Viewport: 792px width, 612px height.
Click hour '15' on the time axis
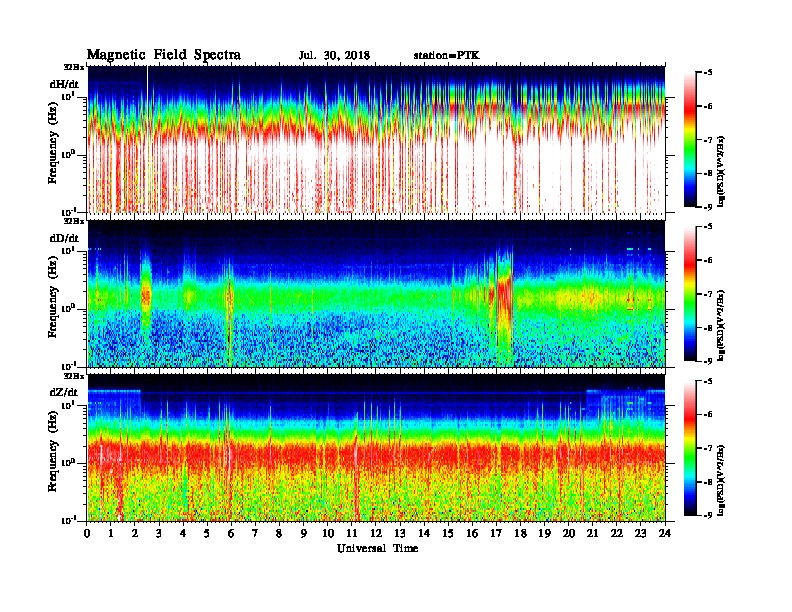(x=448, y=534)
